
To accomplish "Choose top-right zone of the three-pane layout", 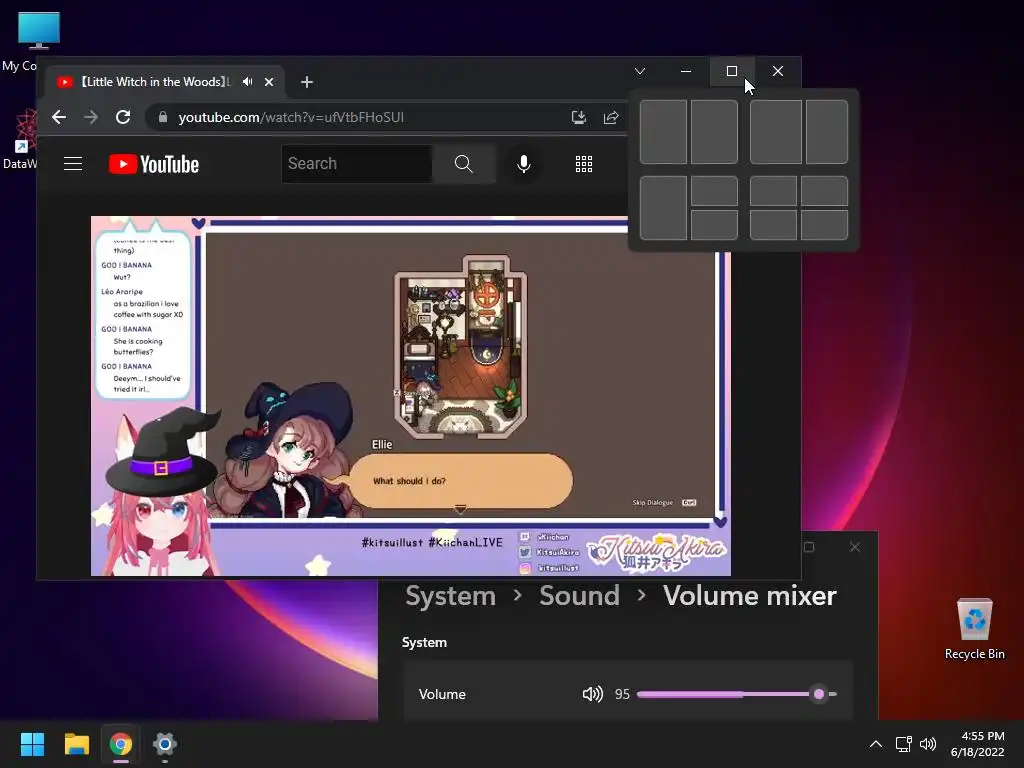I will point(714,191).
